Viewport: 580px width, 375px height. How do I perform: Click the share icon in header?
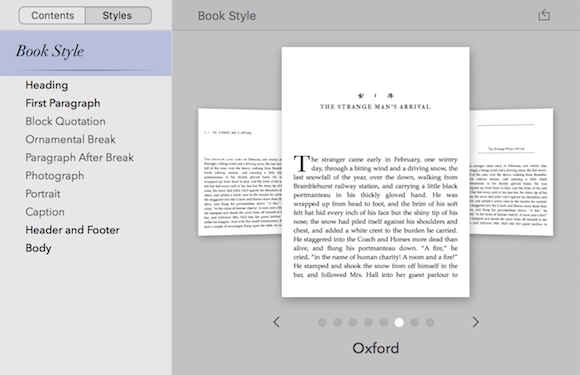(x=544, y=15)
